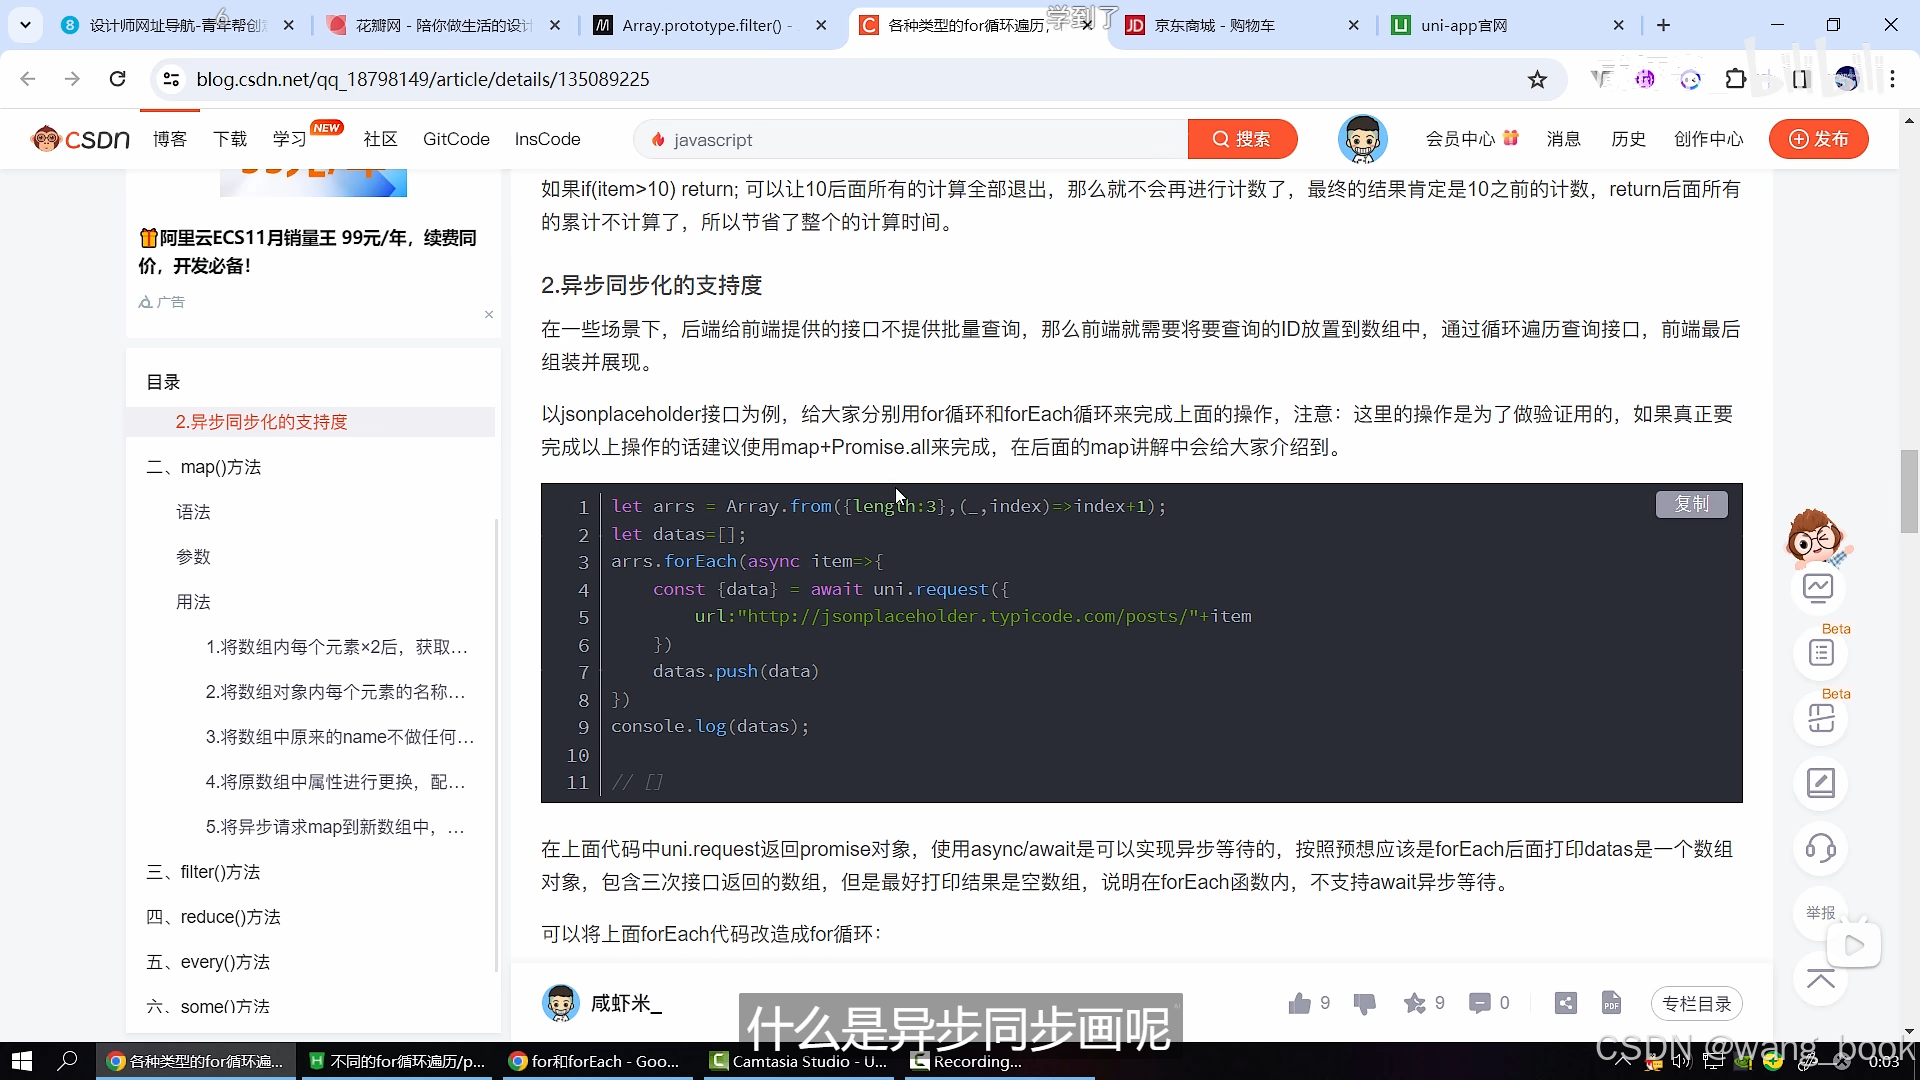Open the customer service headset icon
The height and width of the screenshot is (1080, 1920).
point(1820,849)
